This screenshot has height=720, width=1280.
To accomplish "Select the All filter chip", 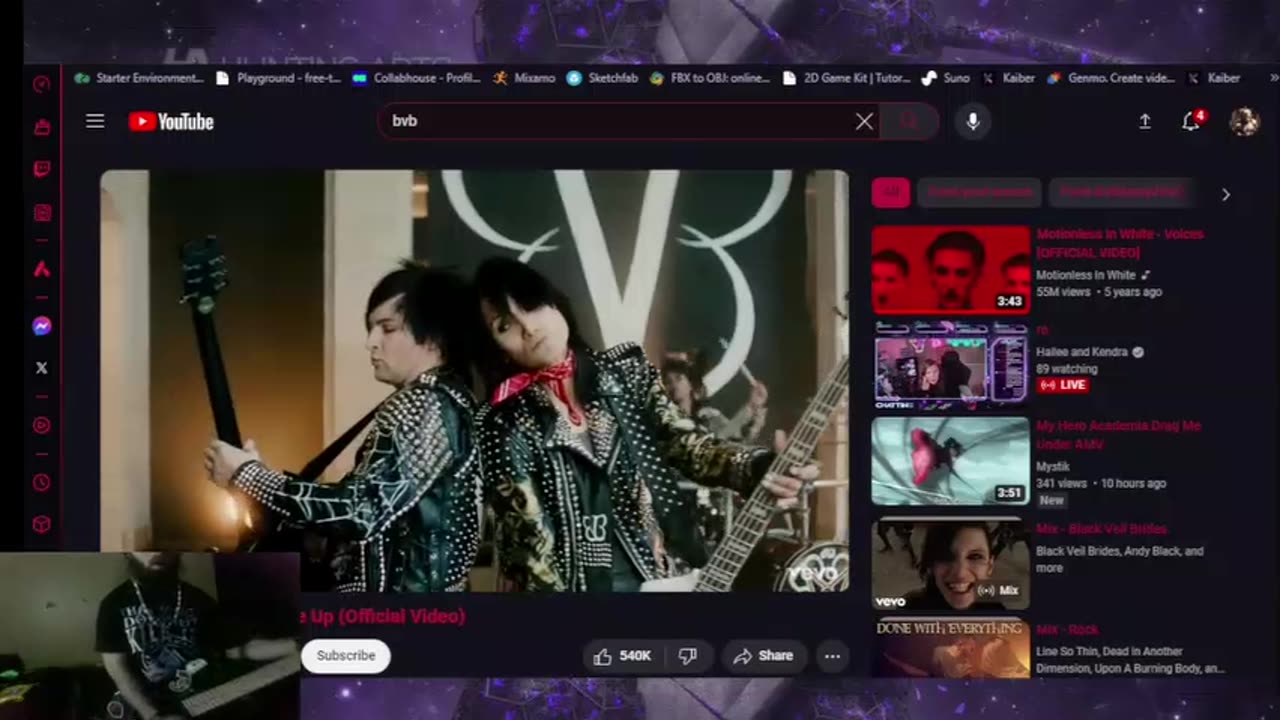I will [891, 192].
